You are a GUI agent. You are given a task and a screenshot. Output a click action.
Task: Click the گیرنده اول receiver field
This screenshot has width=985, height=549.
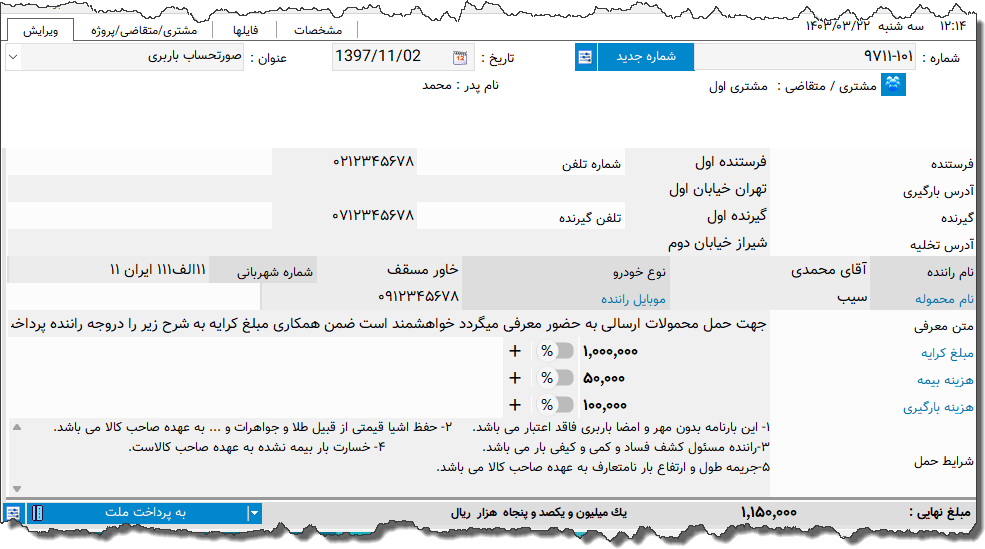click(x=697, y=215)
